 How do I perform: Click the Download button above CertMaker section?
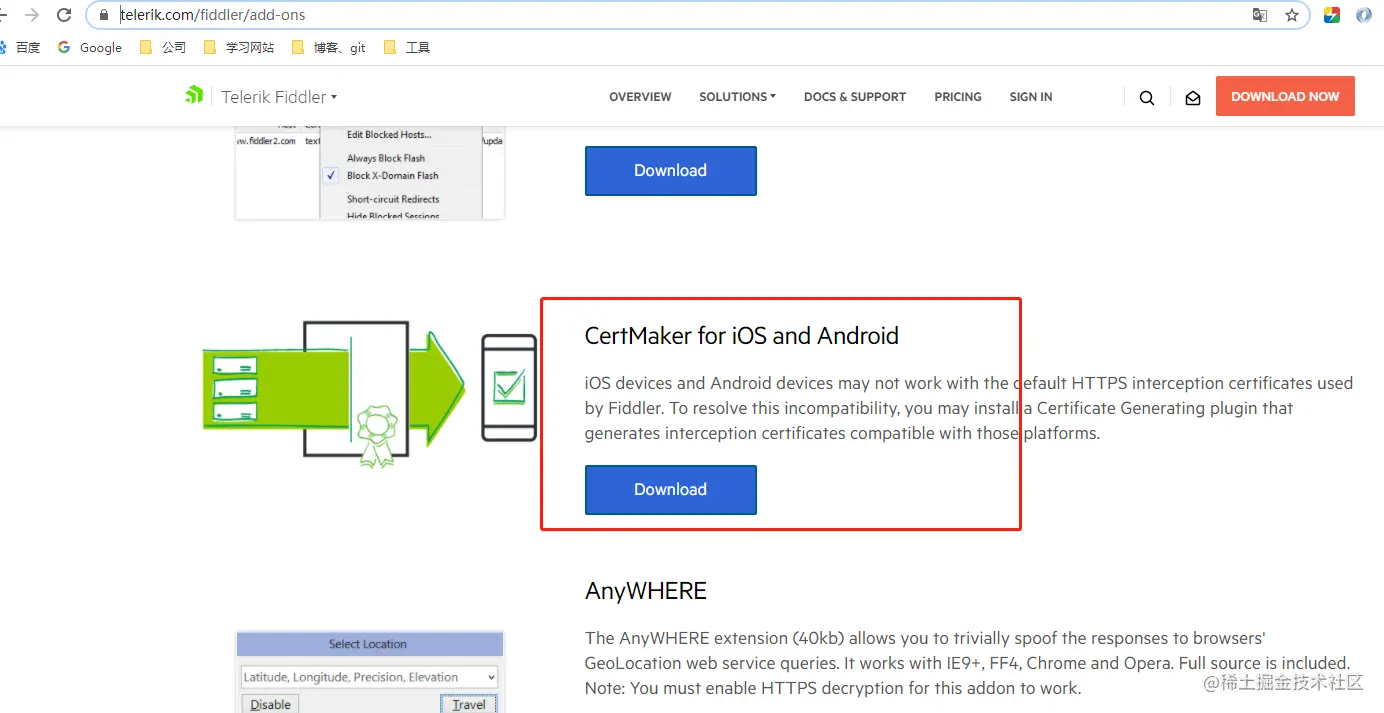pyautogui.click(x=670, y=170)
